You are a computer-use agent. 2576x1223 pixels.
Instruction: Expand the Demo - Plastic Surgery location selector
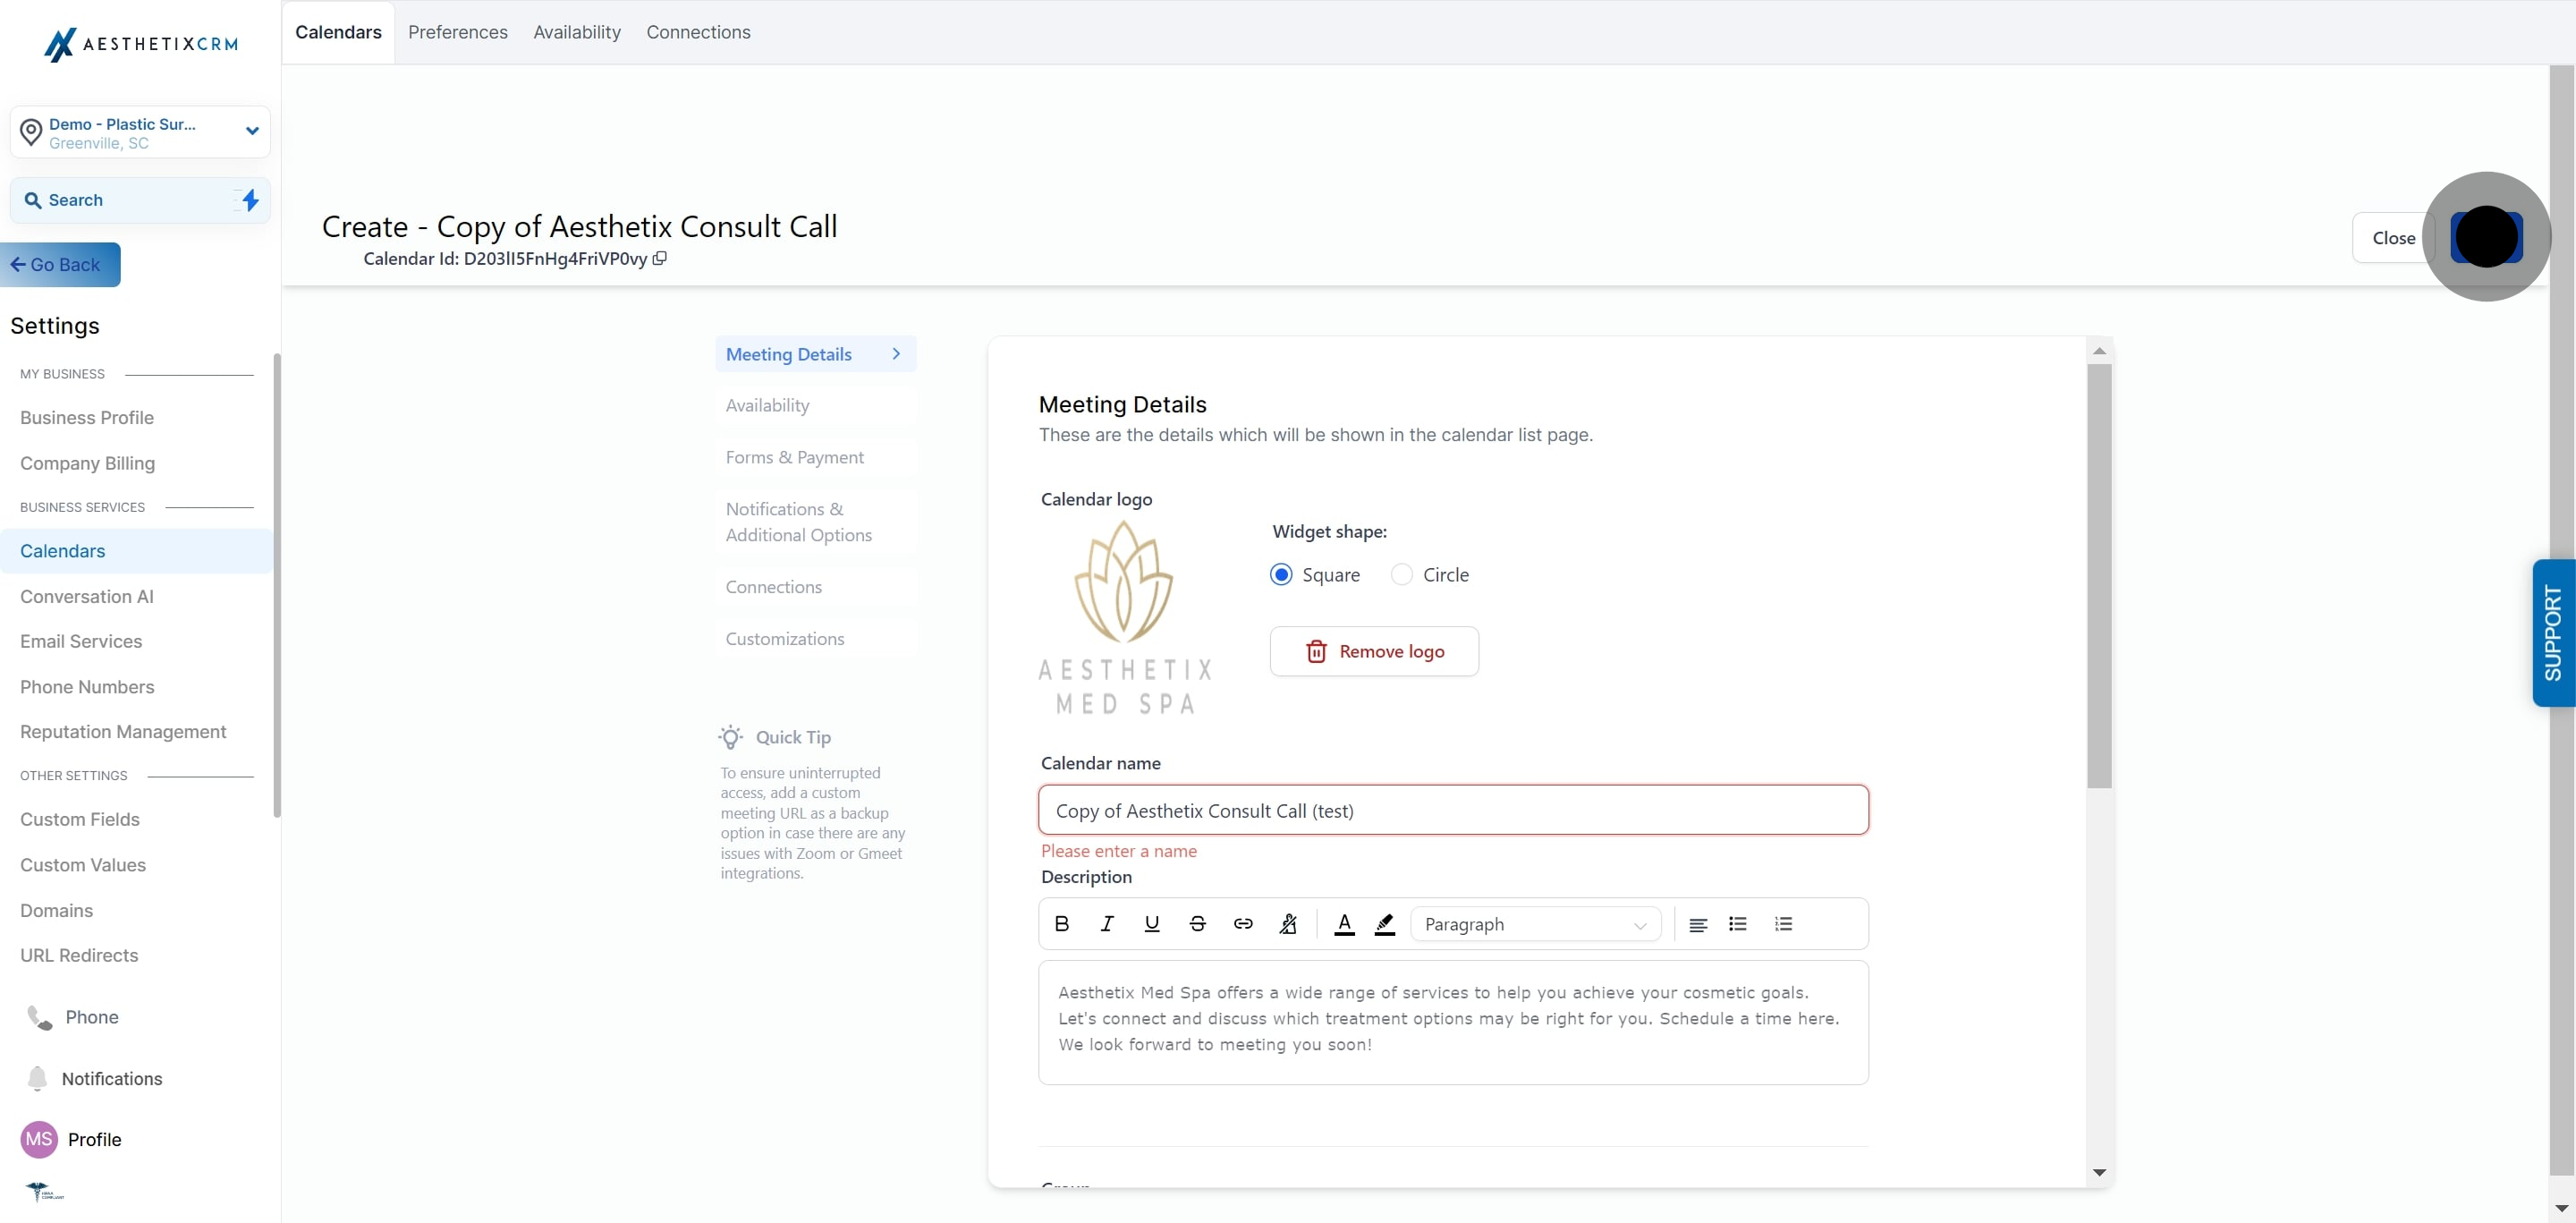(140, 132)
